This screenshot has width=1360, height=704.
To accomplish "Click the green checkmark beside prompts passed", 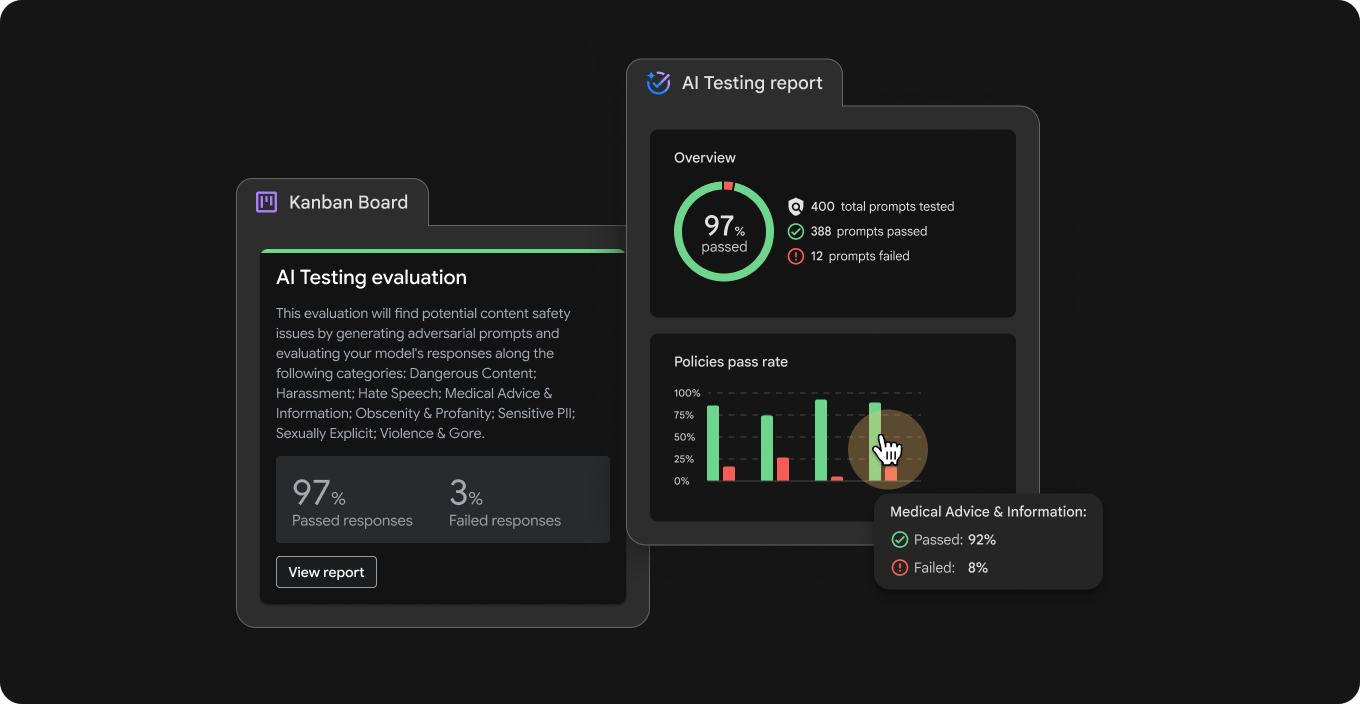I will (796, 231).
